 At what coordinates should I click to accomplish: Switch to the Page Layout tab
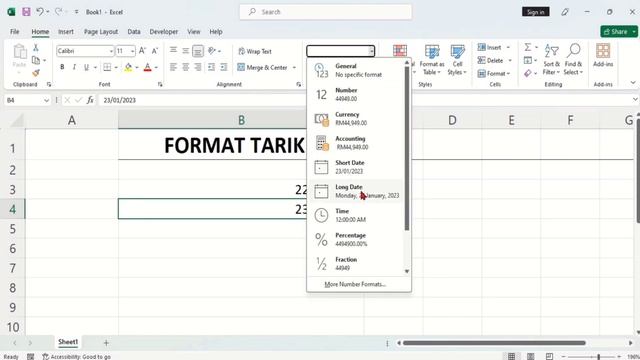(x=101, y=31)
